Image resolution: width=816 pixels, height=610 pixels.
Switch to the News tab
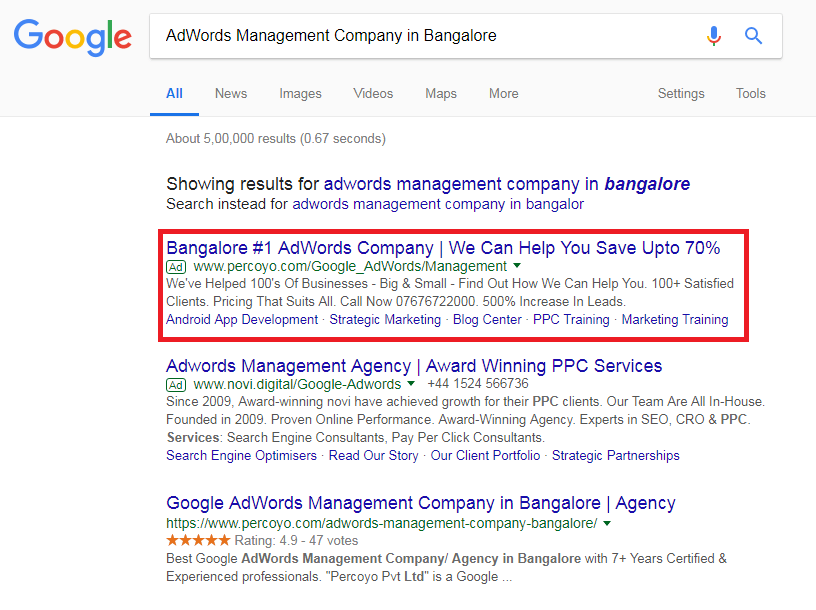pos(230,94)
